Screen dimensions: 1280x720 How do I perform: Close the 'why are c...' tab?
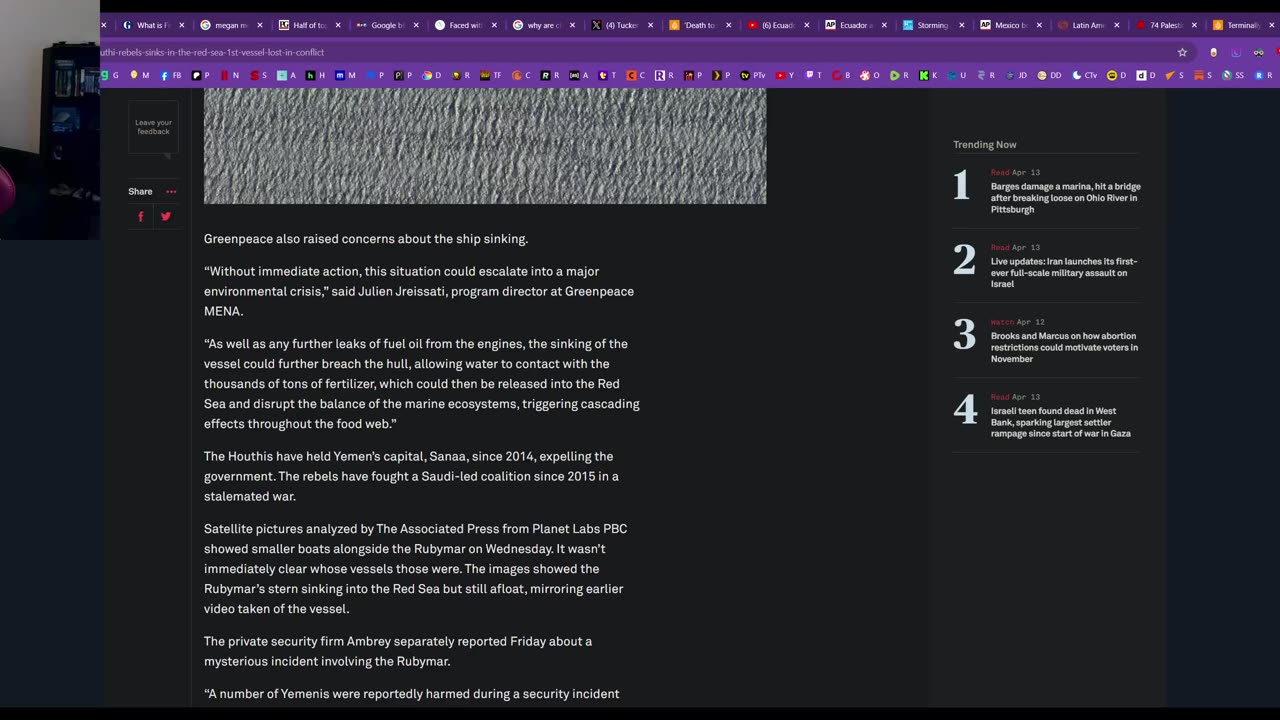coord(572,25)
